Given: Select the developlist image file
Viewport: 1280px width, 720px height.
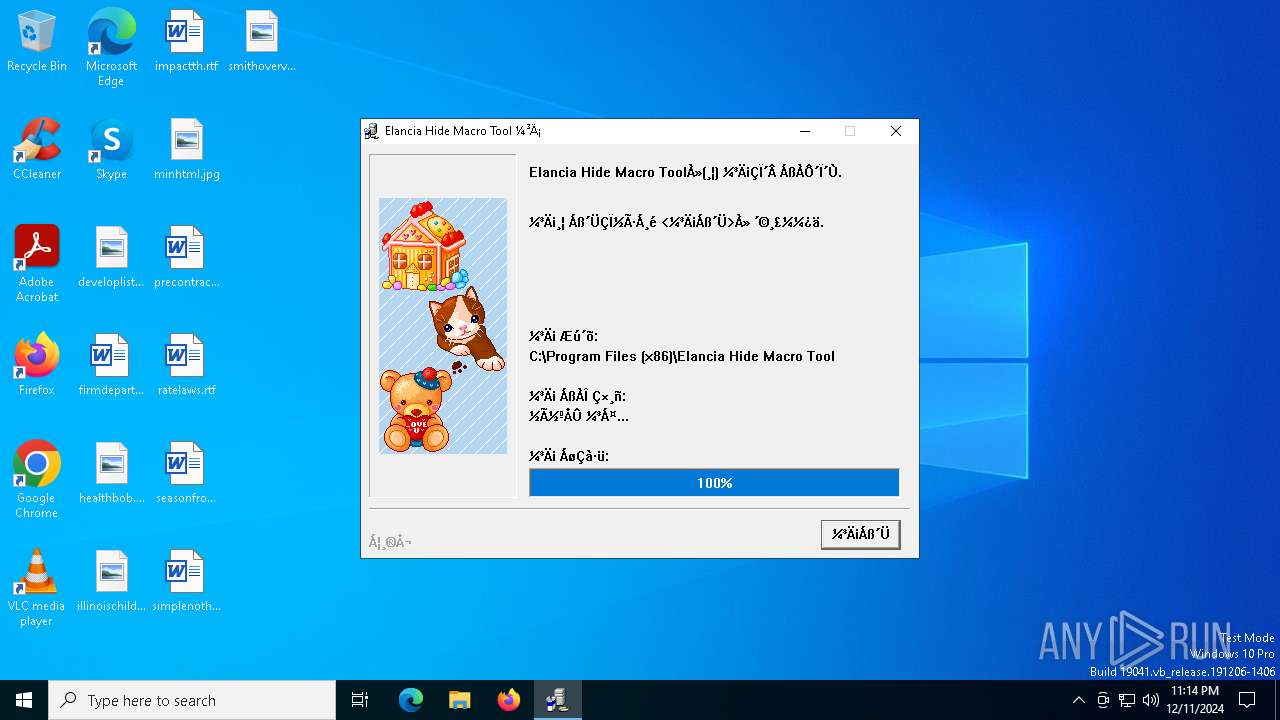Looking at the screenshot, I should [111, 258].
